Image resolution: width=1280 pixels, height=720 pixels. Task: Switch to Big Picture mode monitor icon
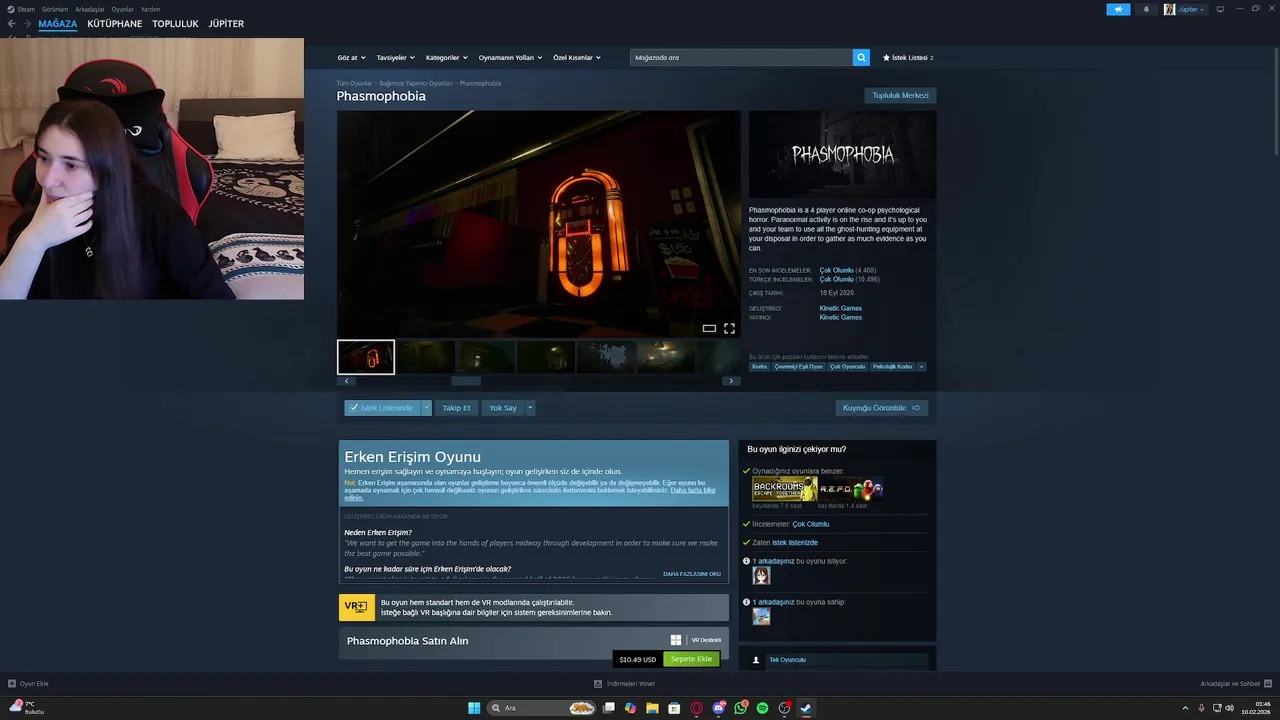point(1220,9)
